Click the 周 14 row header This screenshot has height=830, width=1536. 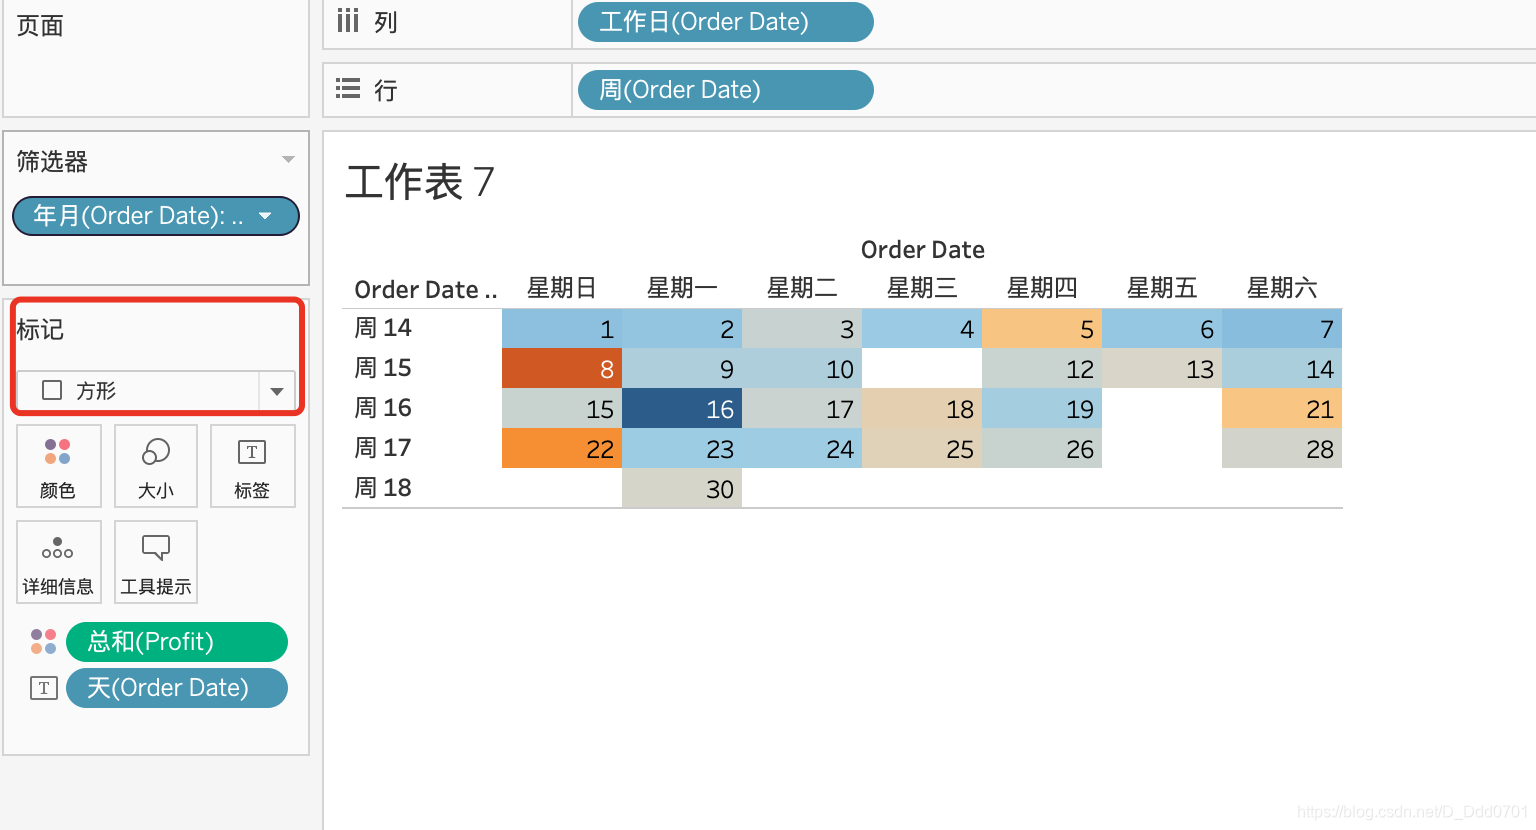(x=383, y=328)
